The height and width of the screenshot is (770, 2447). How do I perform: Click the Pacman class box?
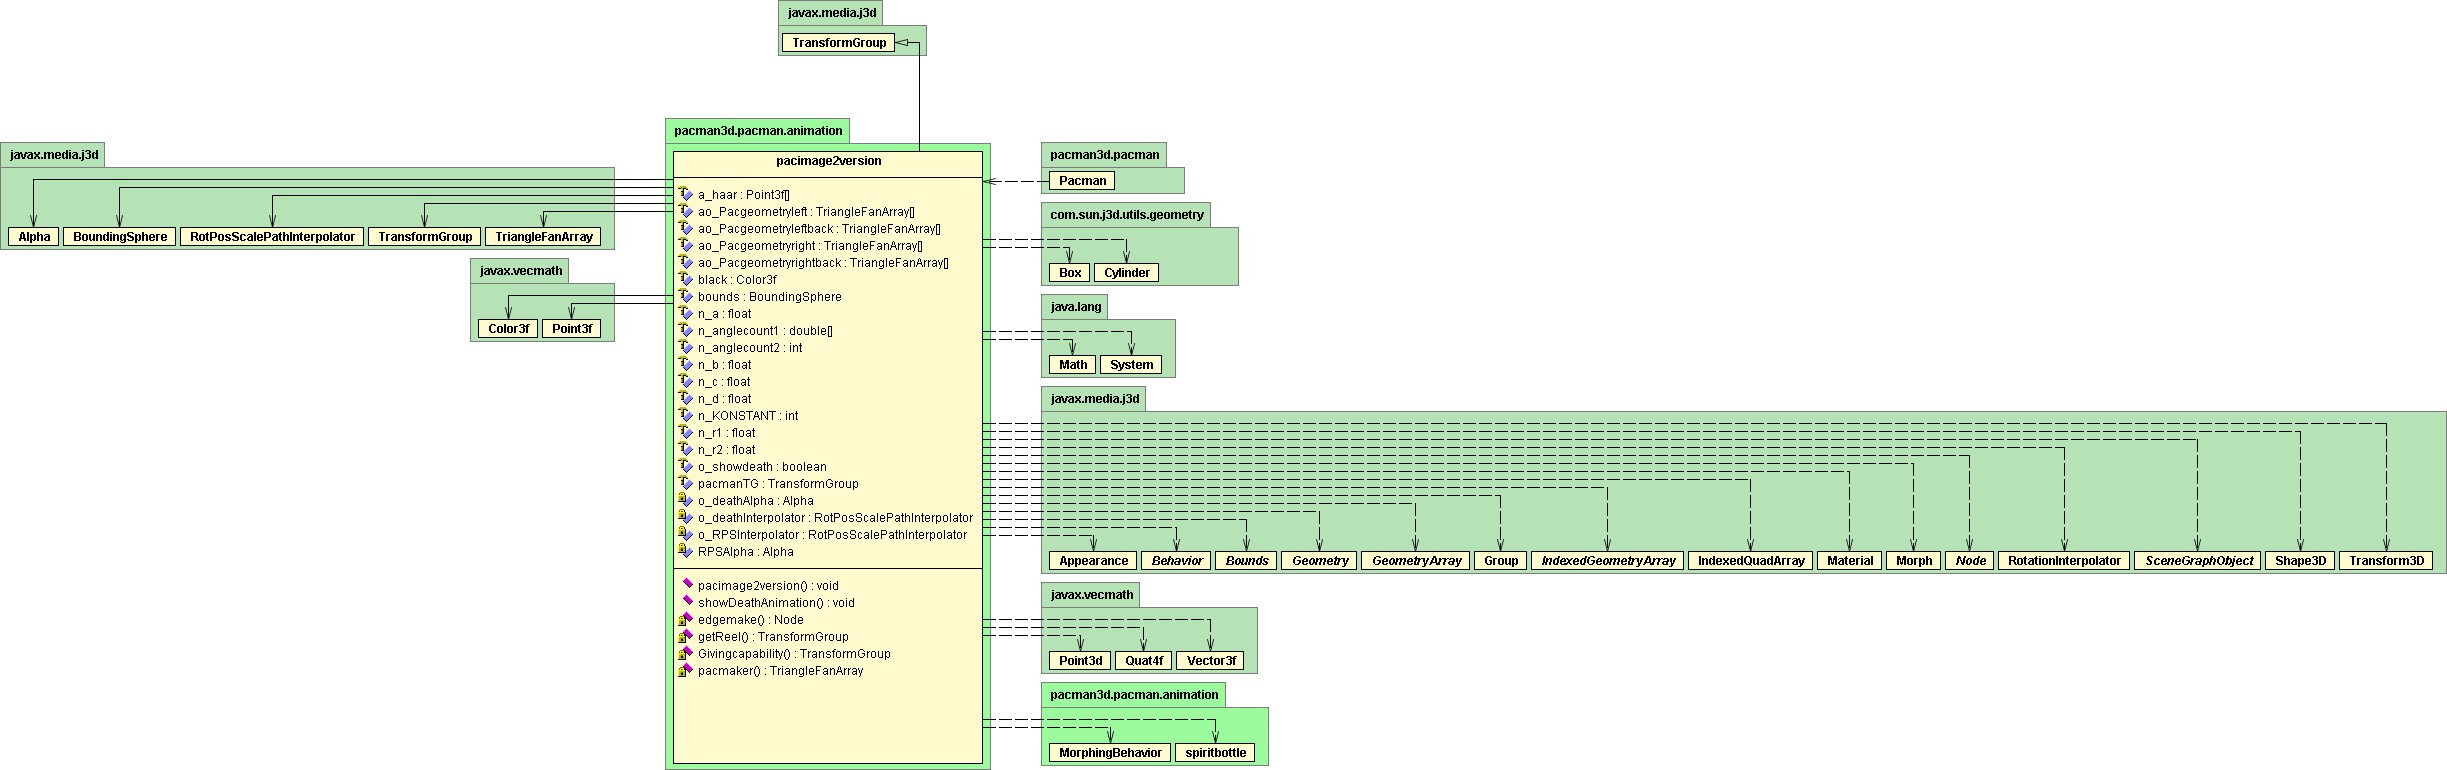point(1082,181)
